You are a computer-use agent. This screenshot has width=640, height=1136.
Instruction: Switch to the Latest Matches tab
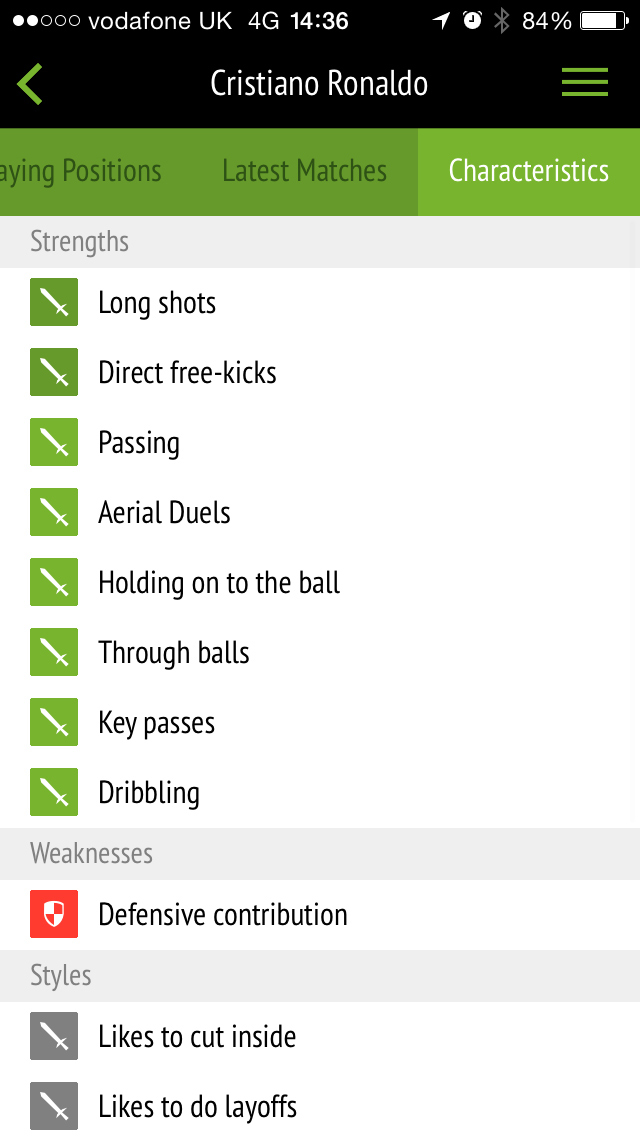coord(304,171)
